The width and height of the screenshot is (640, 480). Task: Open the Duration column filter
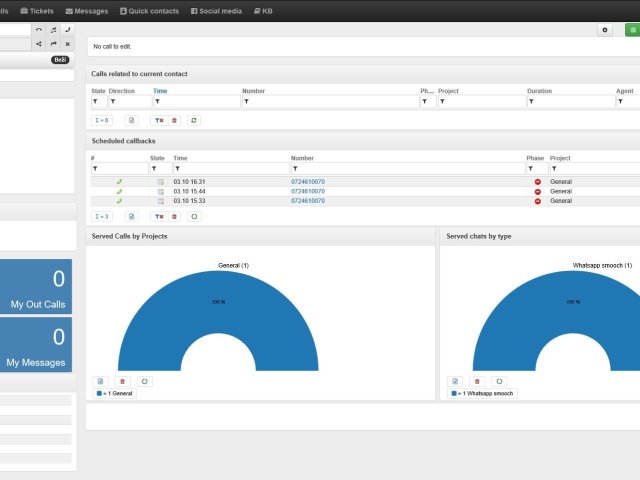coord(531,101)
